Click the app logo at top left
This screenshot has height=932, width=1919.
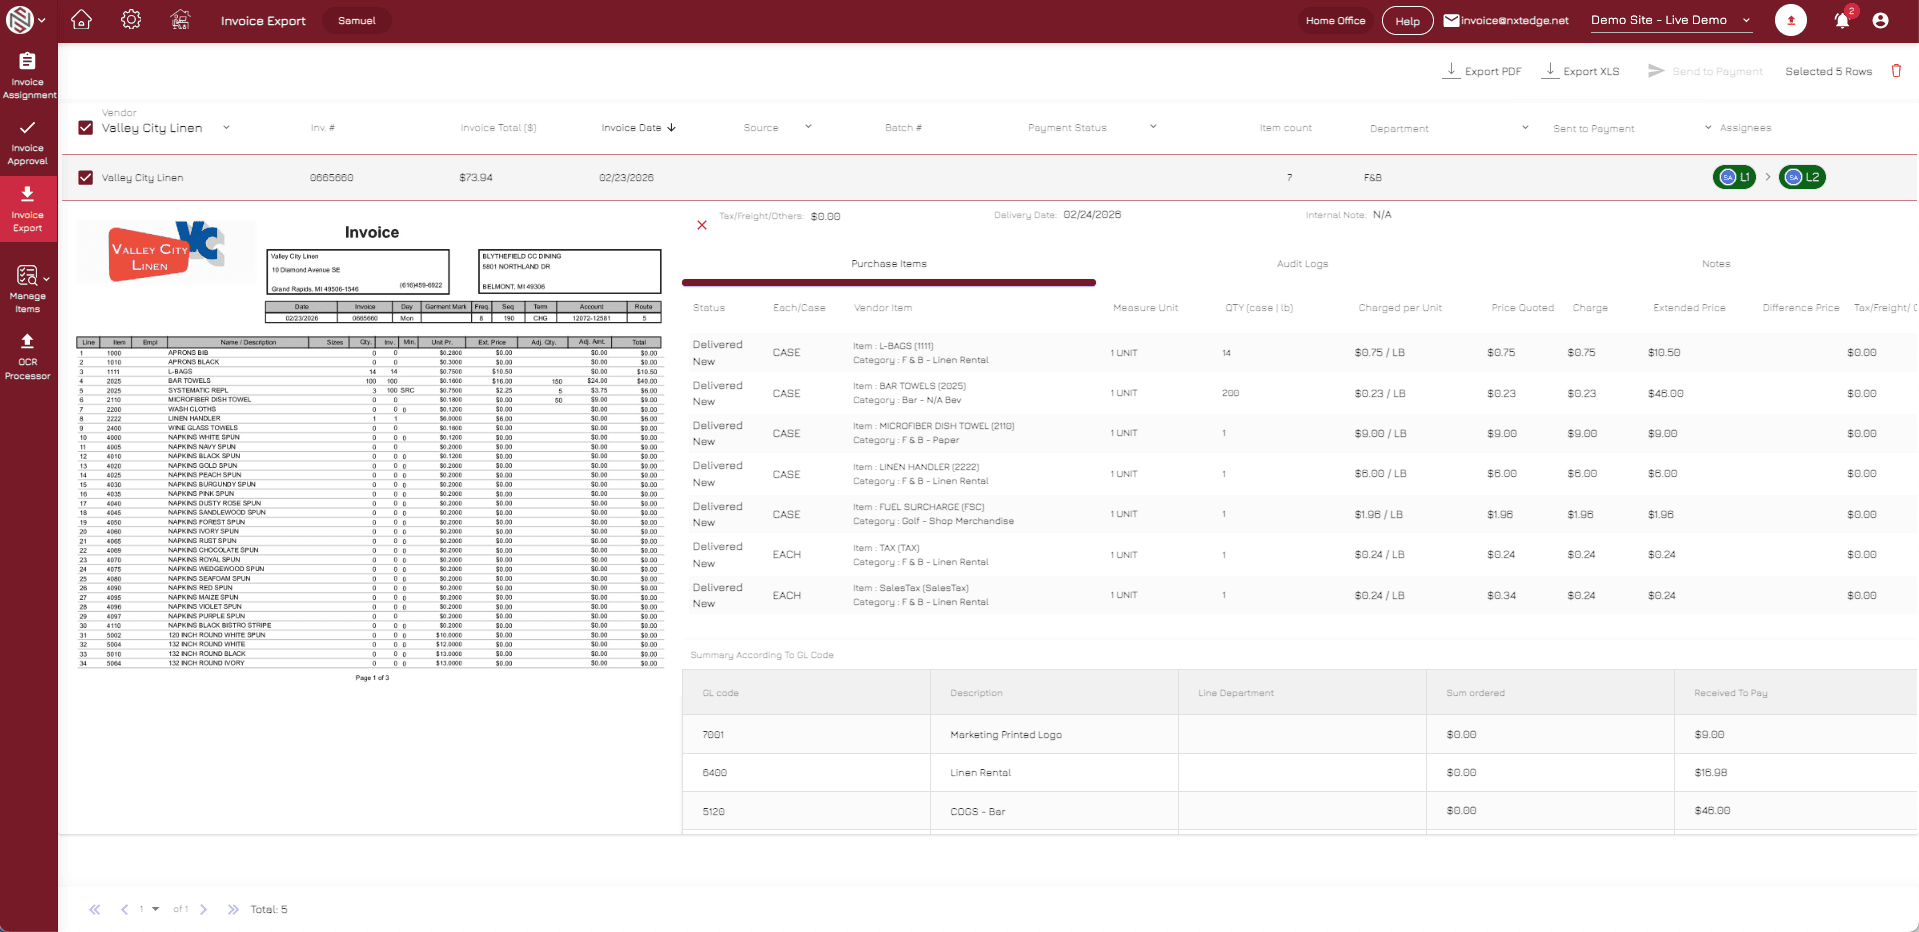(x=19, y=20)
